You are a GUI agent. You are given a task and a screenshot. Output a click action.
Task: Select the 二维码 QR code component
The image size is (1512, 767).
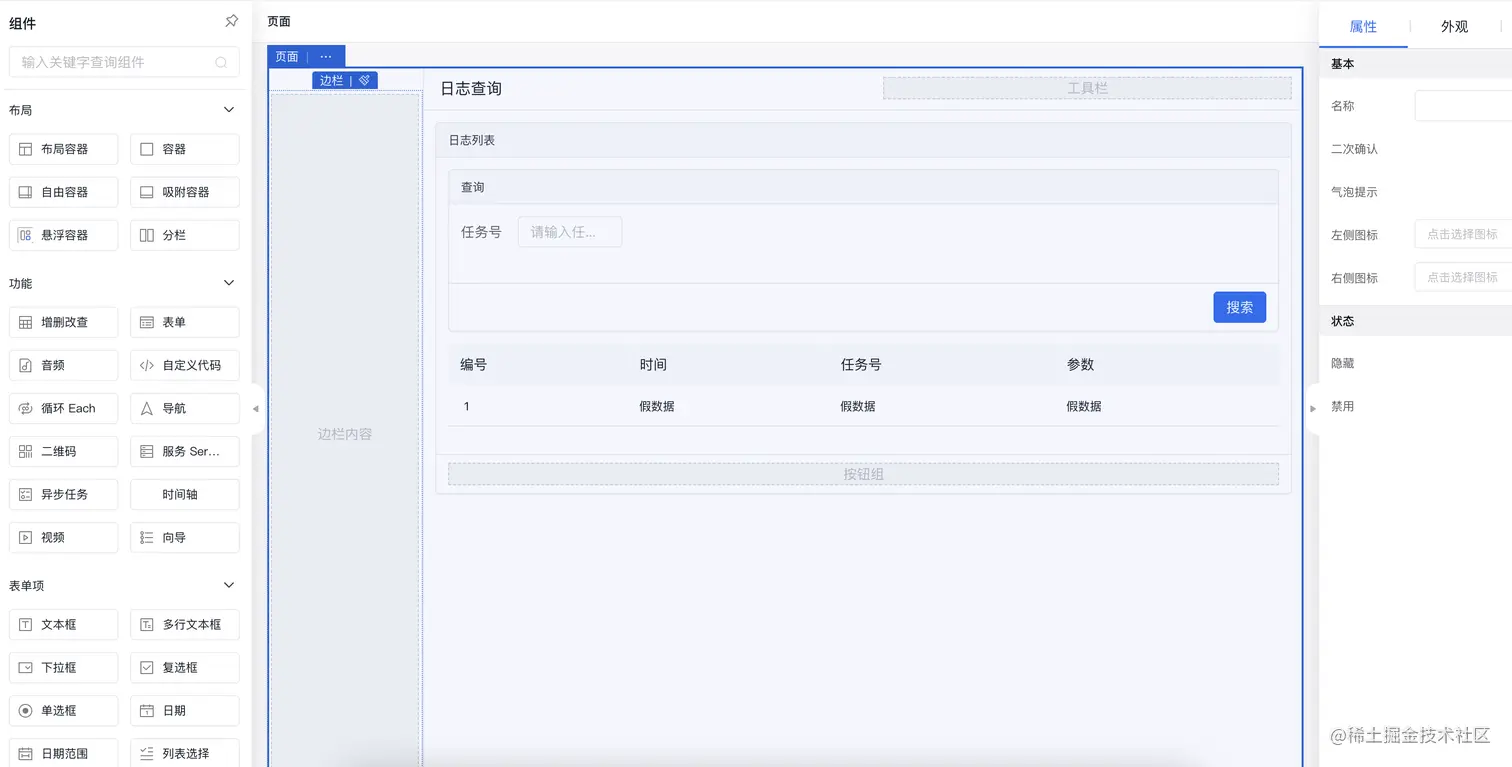[x=64, y=451]
